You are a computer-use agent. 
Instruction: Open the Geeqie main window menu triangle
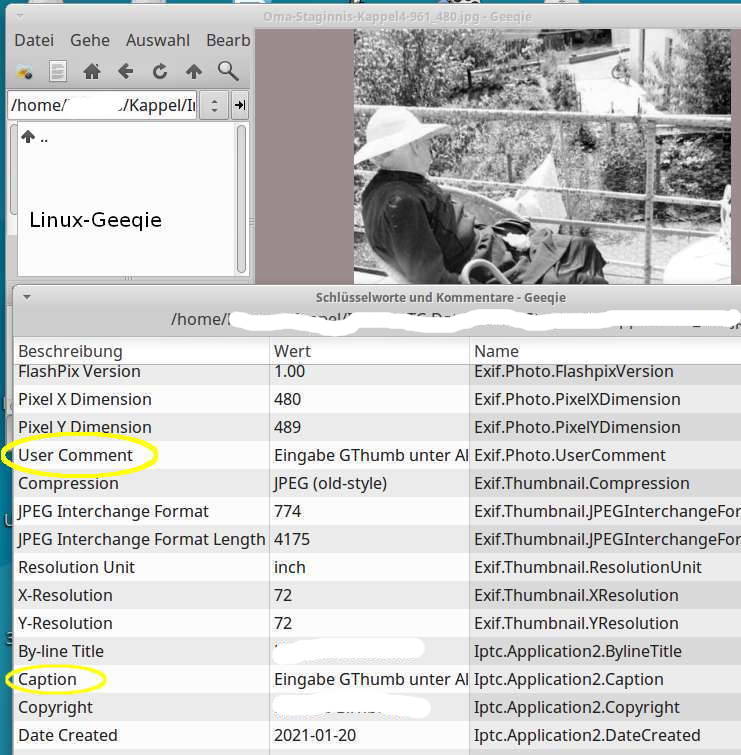coord(23,16)
